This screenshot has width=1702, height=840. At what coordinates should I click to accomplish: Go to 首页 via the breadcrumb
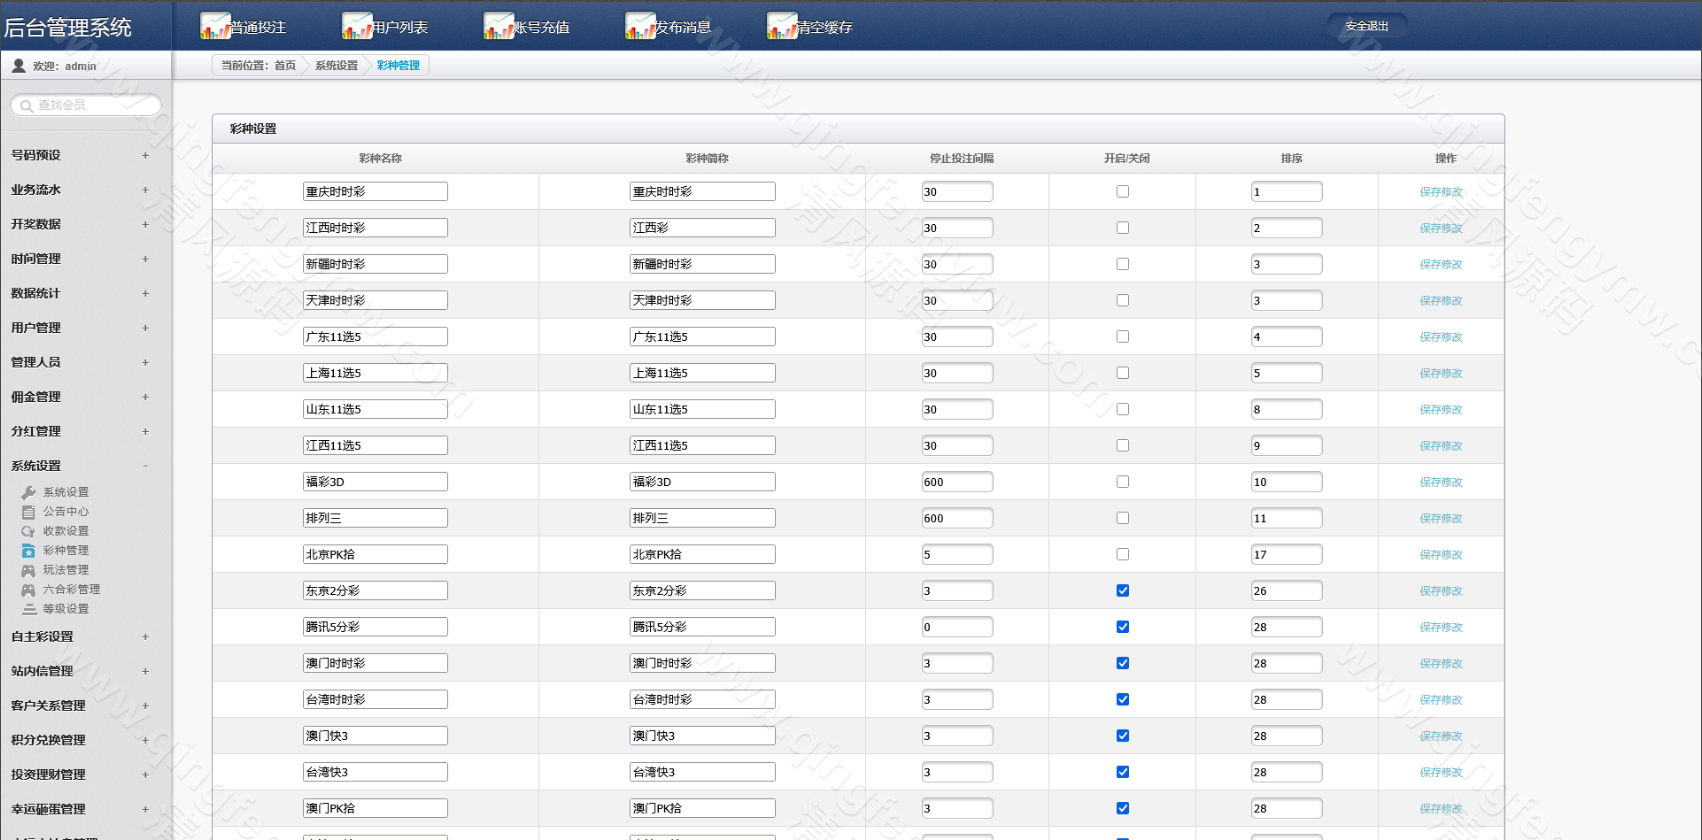[285, 66]
